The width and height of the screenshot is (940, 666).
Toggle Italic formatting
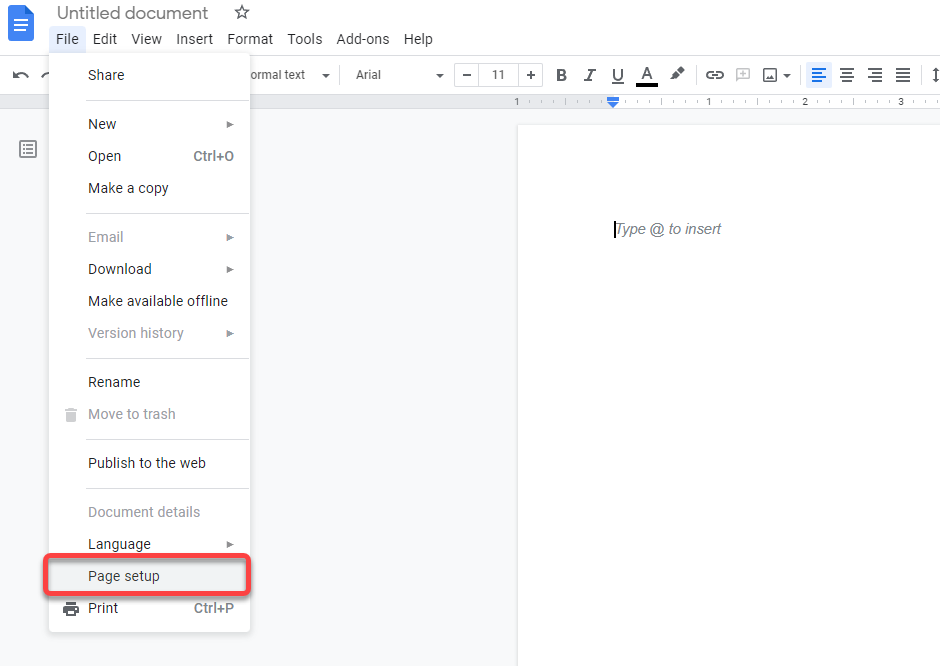point(589,75)
